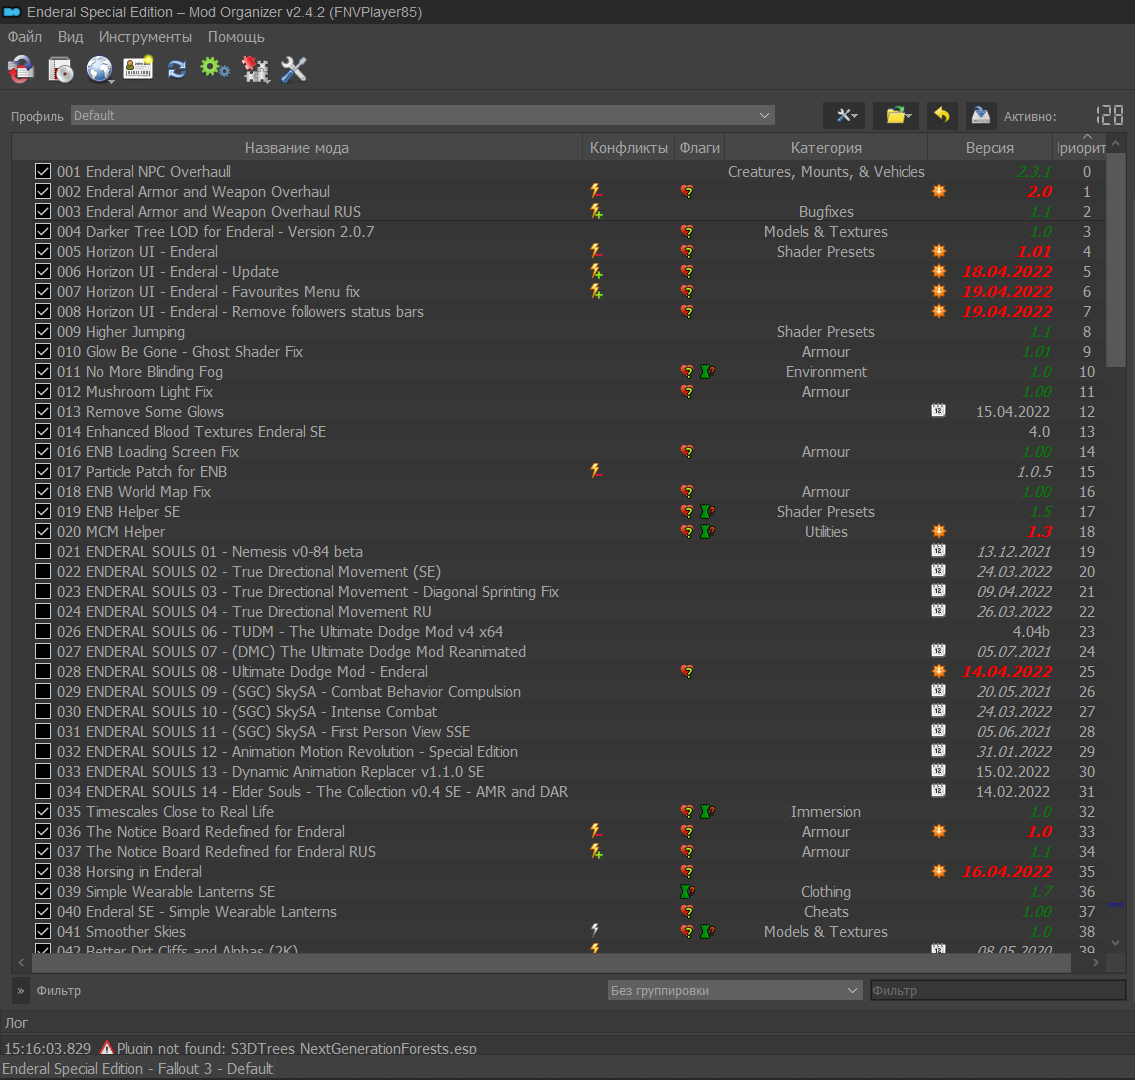The width and height of the screenshot is (1135, 1080).
Task: Click green flag icon for 011 No More Blinding Fog
Action: click(707, 371)
